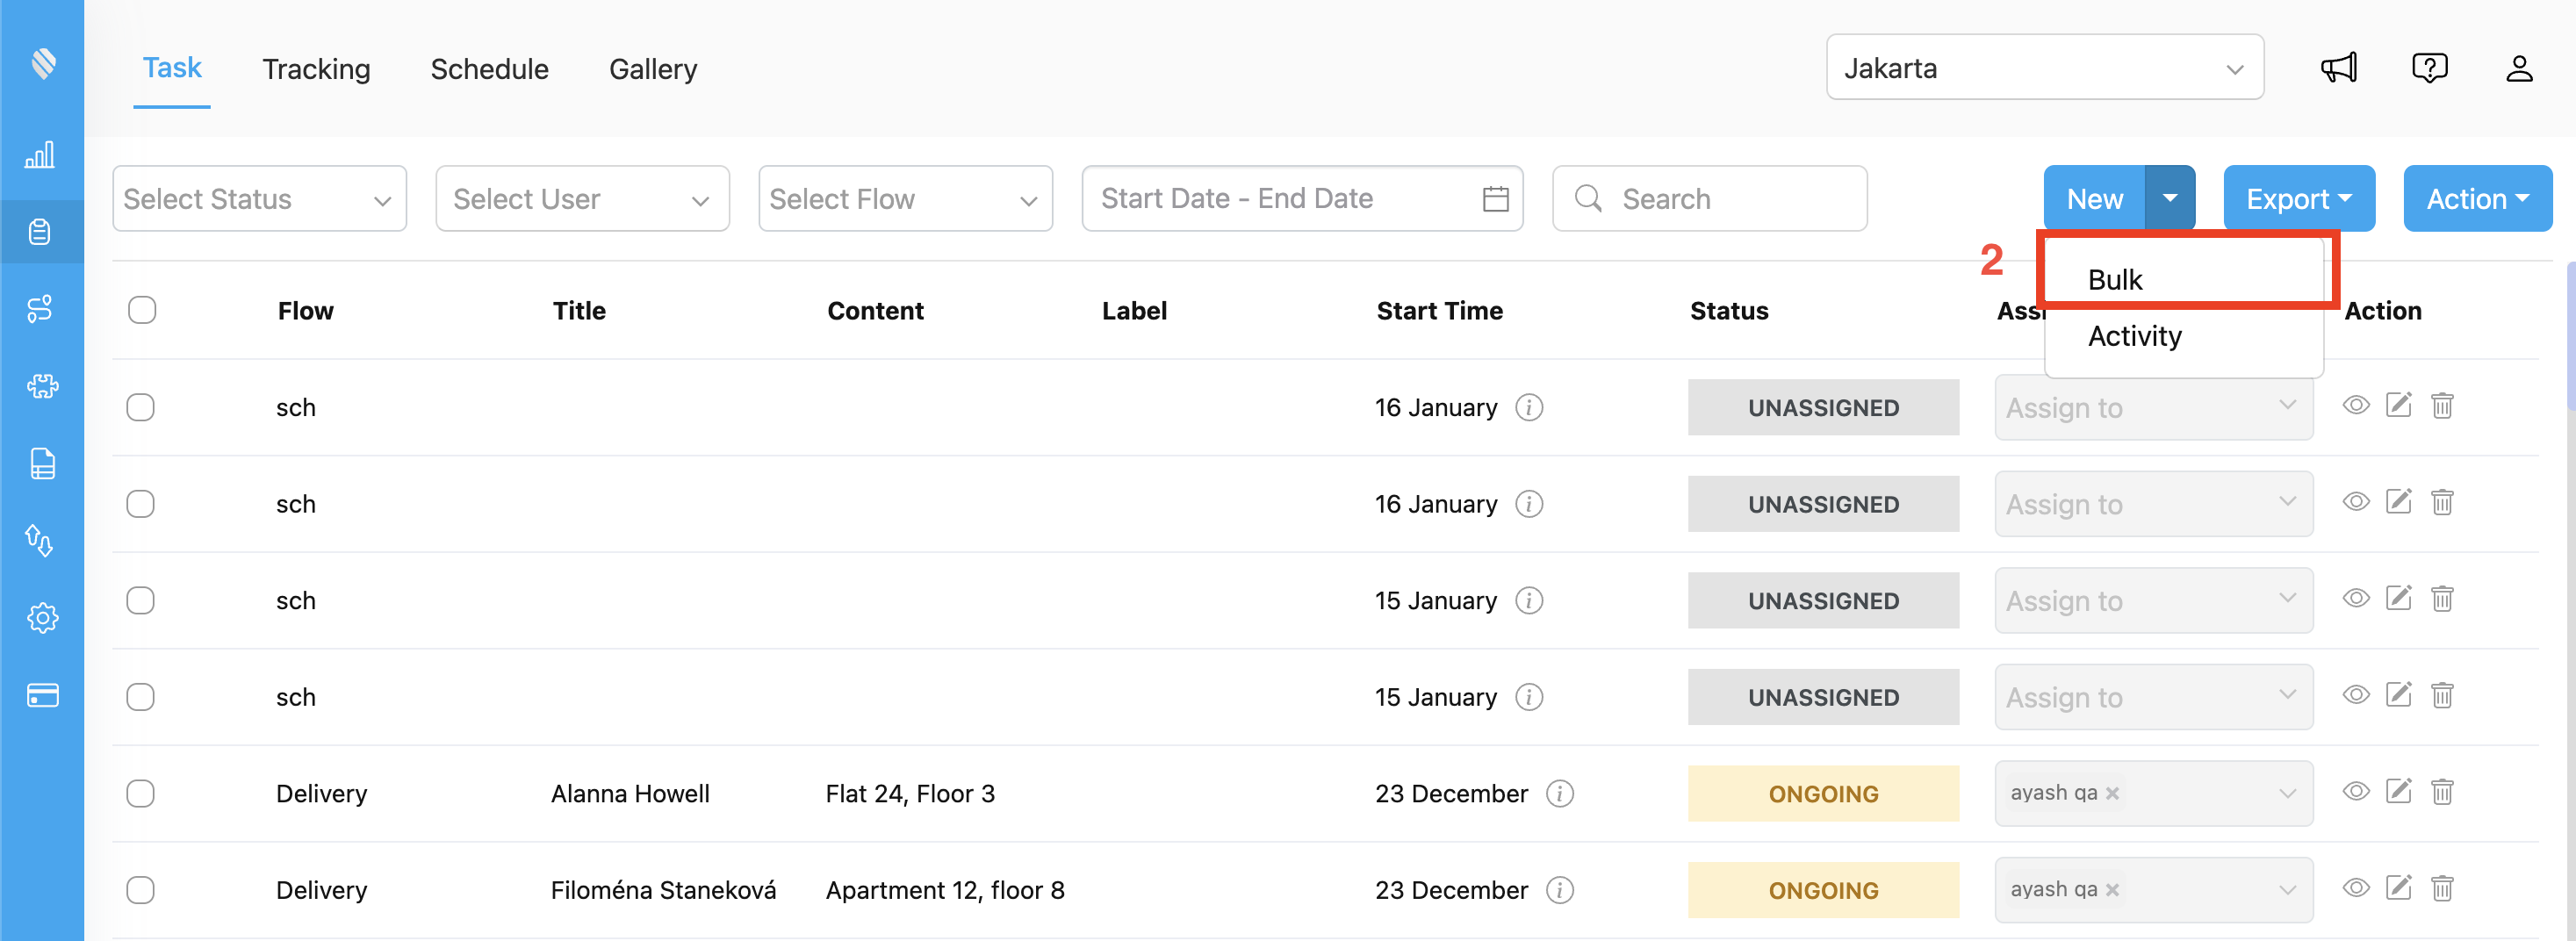Select the clipboard tasks icon in sidebar
The height and width of the screenshot is (941, 2576).
click(x=42, y=232)
